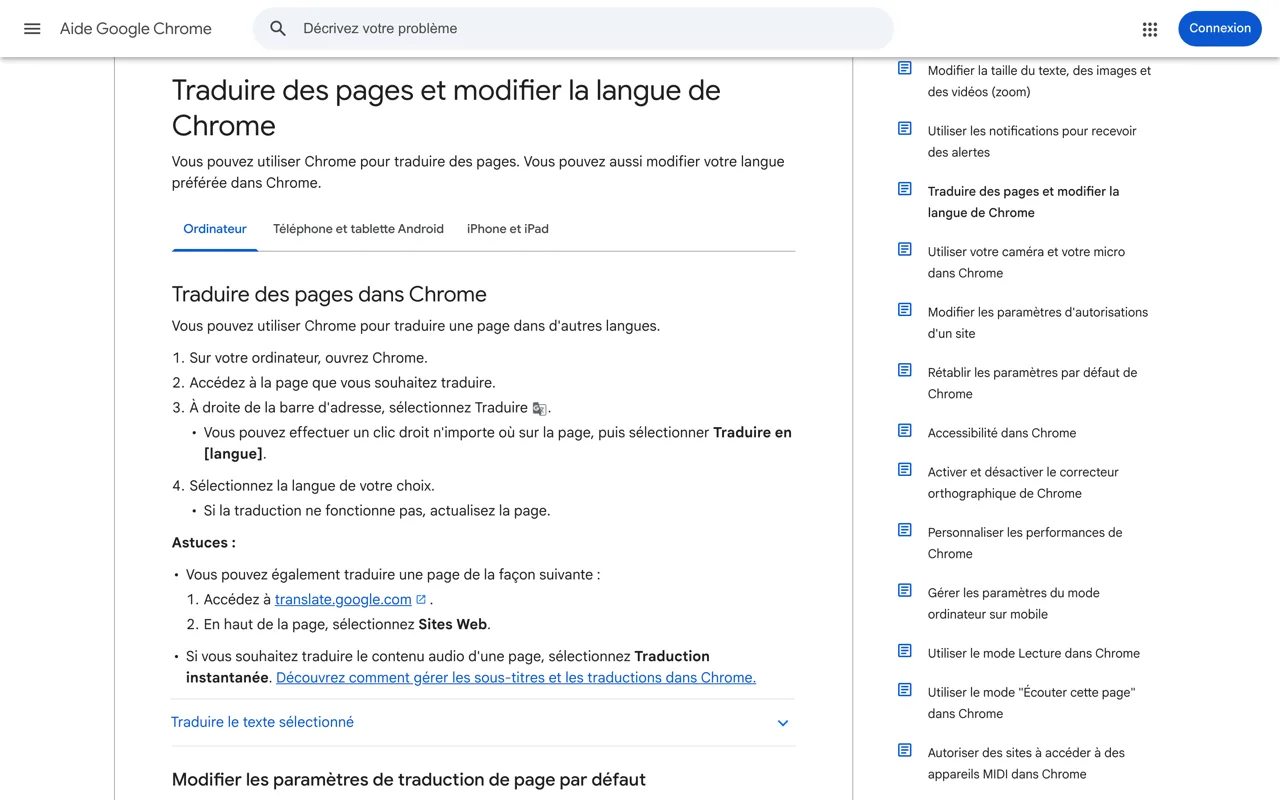Click article icon beside 'Activer et désactiver le correcteur'
The image size is (1280, 800).
tap(905, 470)
